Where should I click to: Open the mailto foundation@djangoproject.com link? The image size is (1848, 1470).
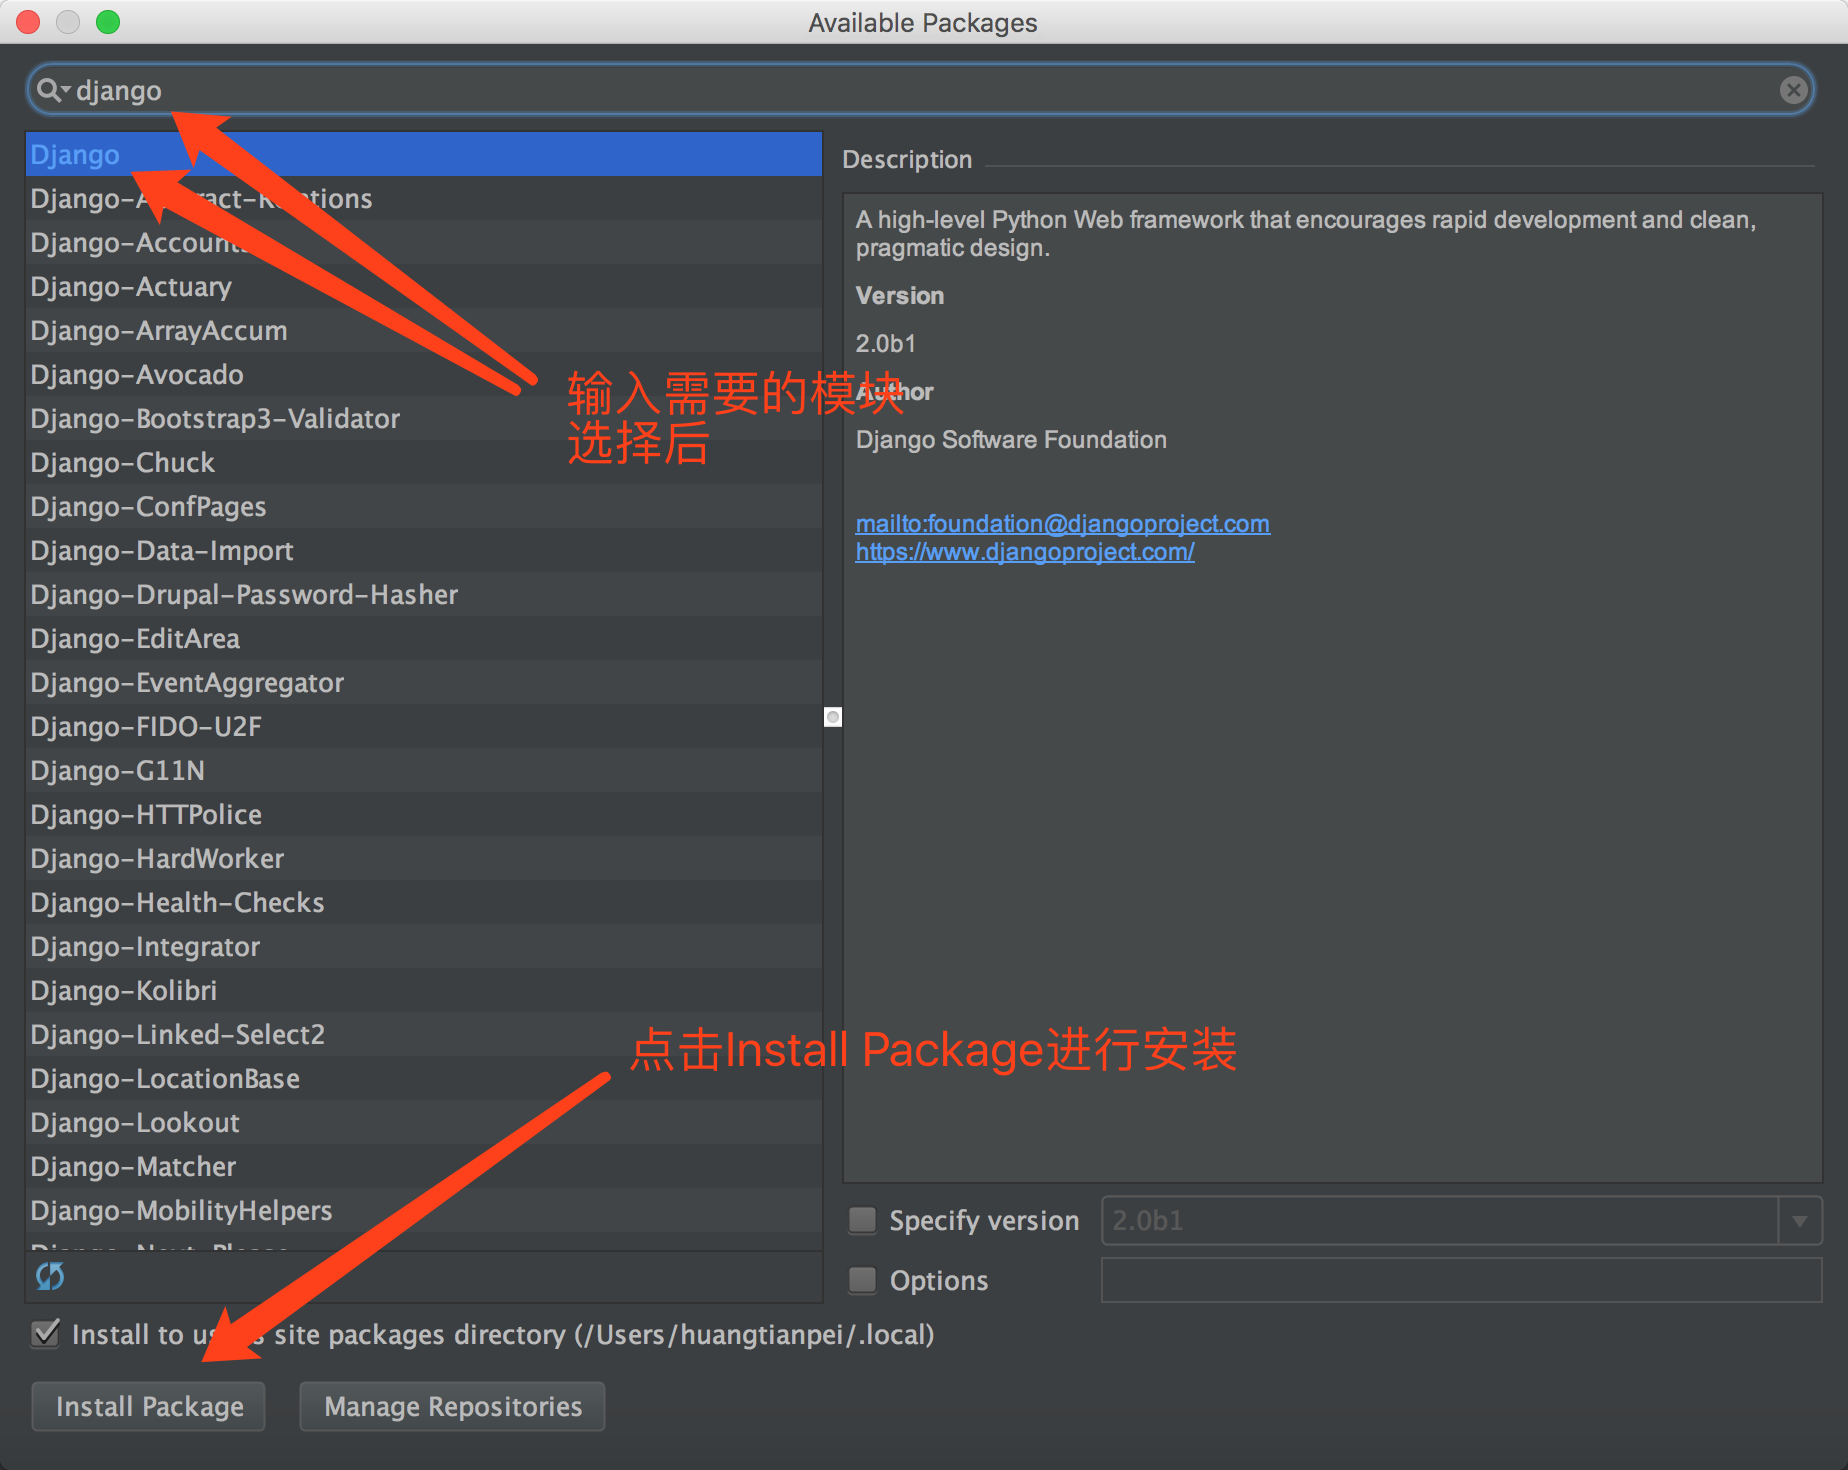(1063, 523)
